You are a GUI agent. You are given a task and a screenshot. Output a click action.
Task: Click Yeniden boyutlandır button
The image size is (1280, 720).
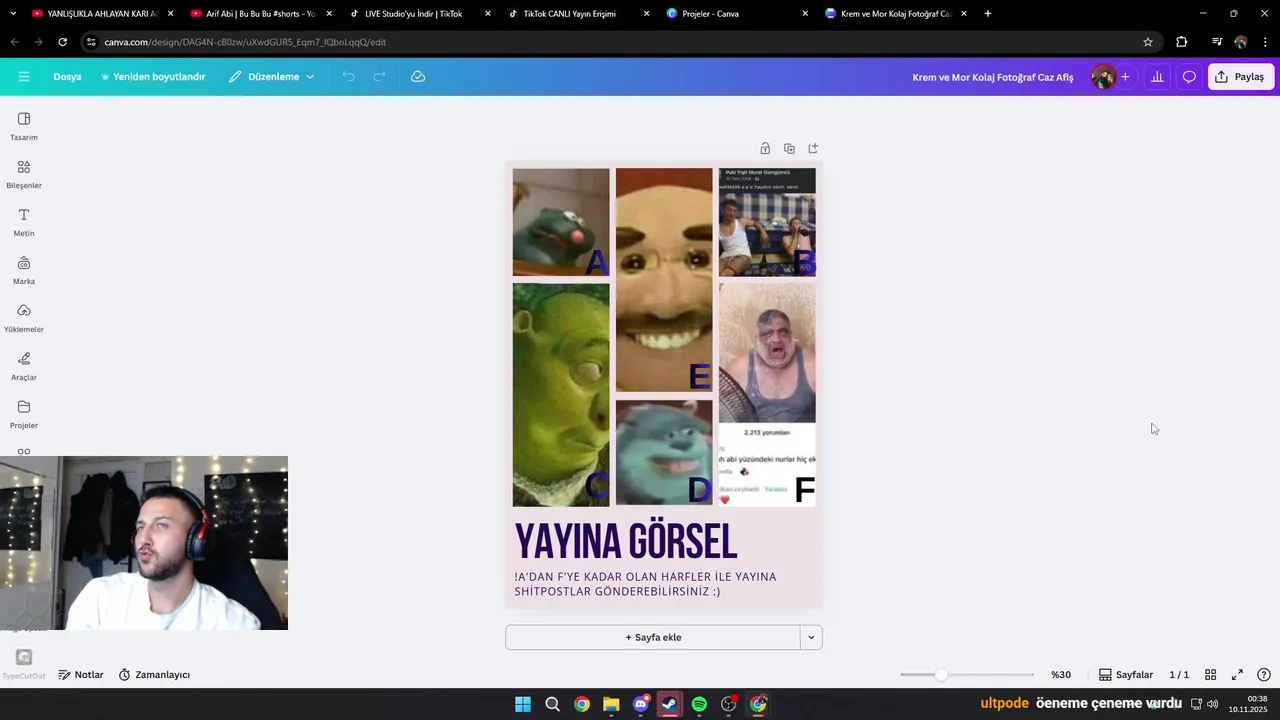point(153,77)
